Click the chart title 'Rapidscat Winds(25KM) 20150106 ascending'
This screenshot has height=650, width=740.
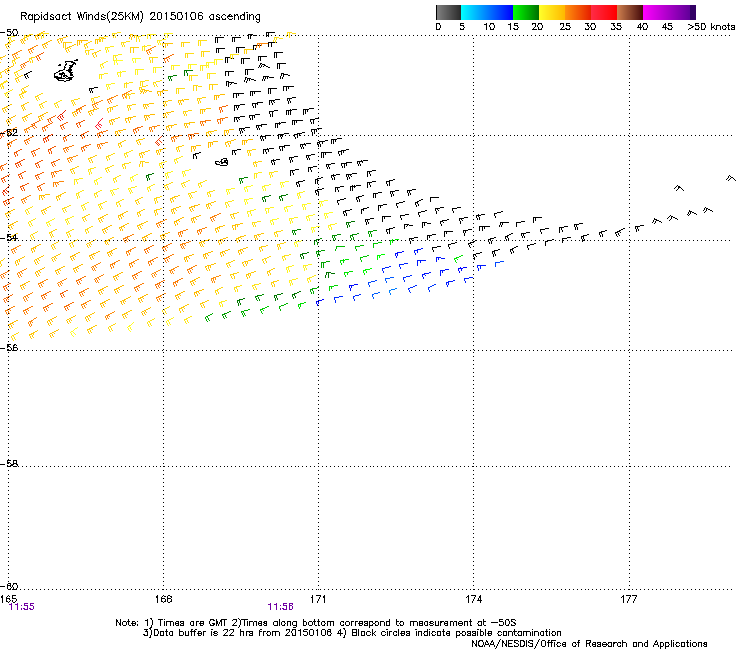(140, 17)
